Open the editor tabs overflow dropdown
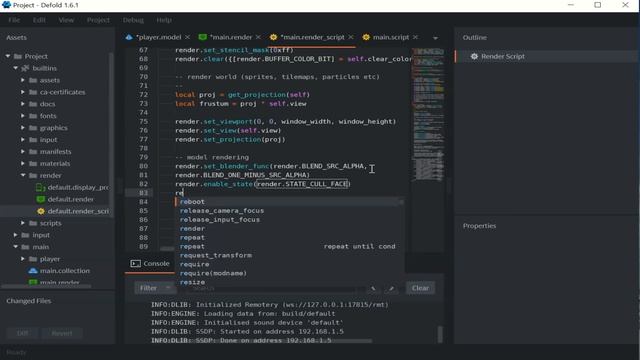Screen dimensions: 640x360 tap(436, 38)
